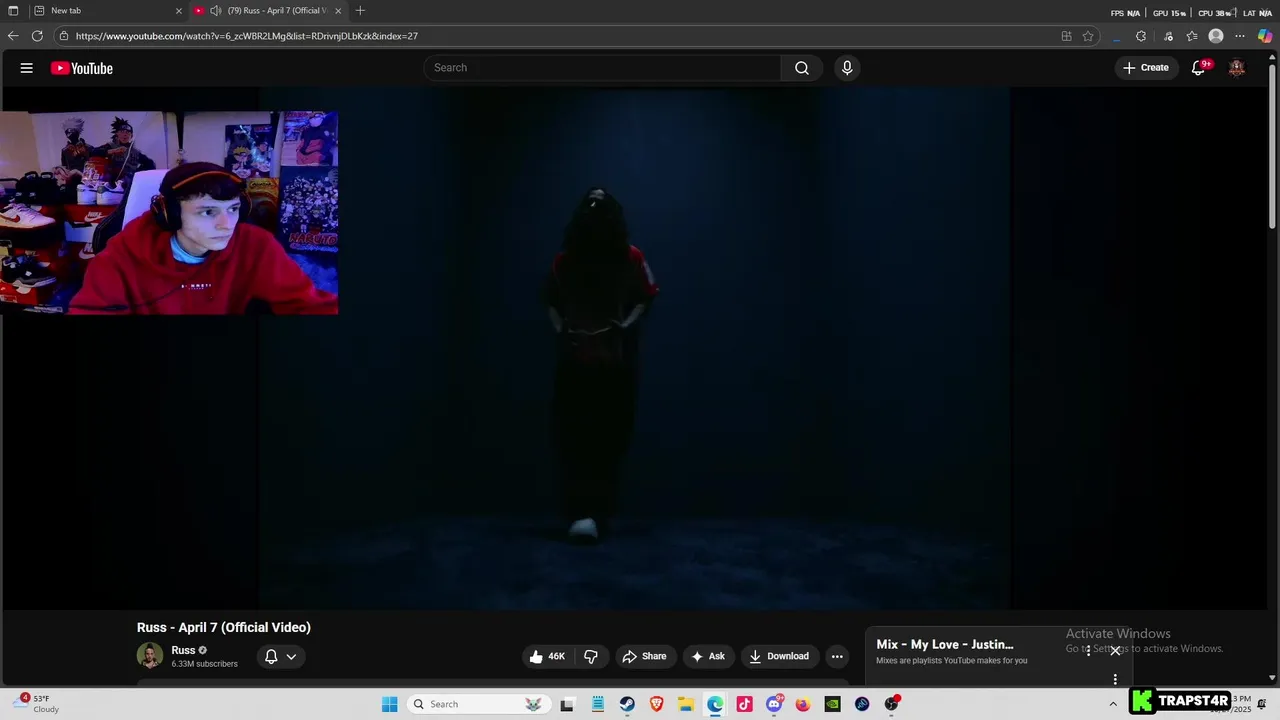
Task: Open the Microsoft Edge taskbar icon
Action: (715, 704)
